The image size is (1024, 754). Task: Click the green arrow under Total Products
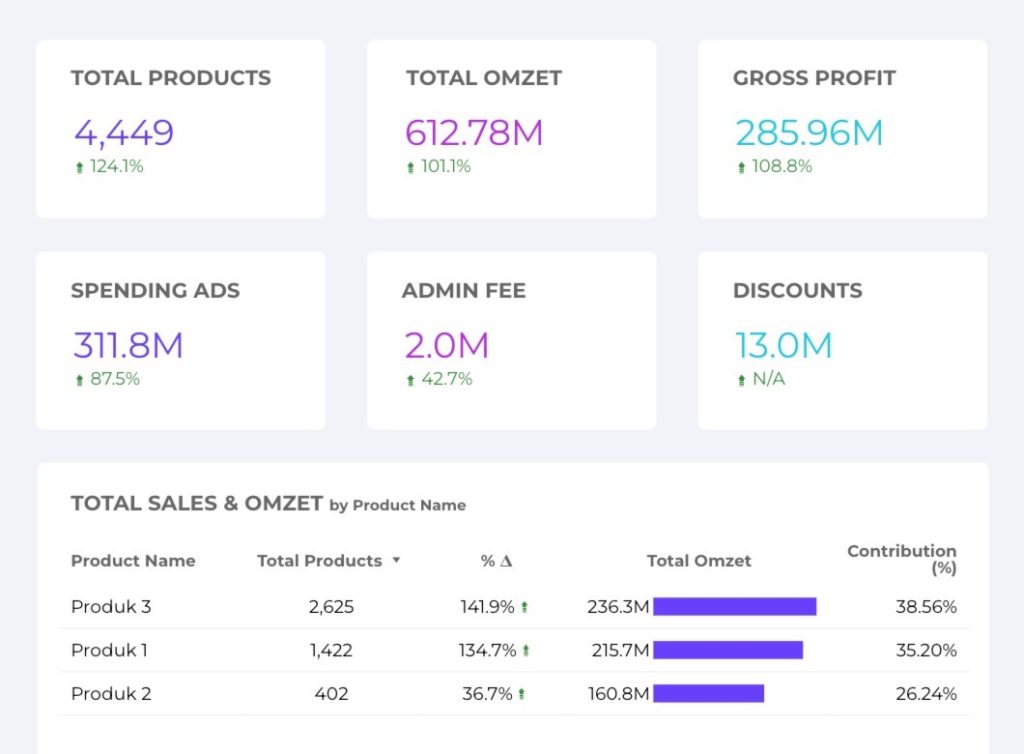[x=80, y=168]
